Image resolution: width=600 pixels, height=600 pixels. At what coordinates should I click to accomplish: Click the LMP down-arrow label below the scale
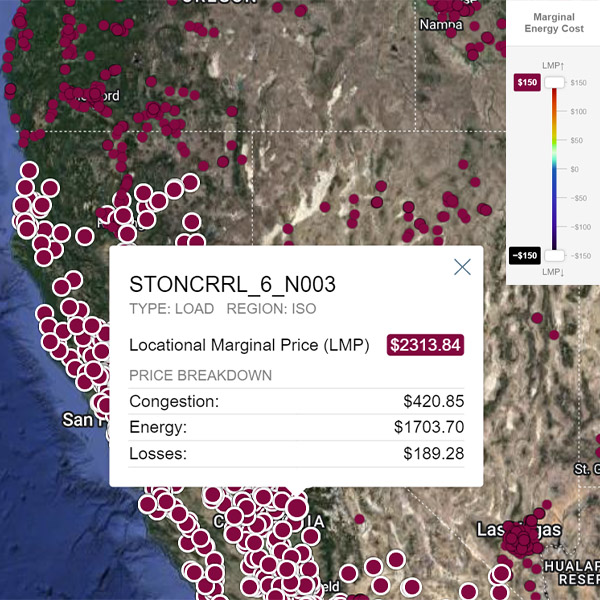coord(553,272)
